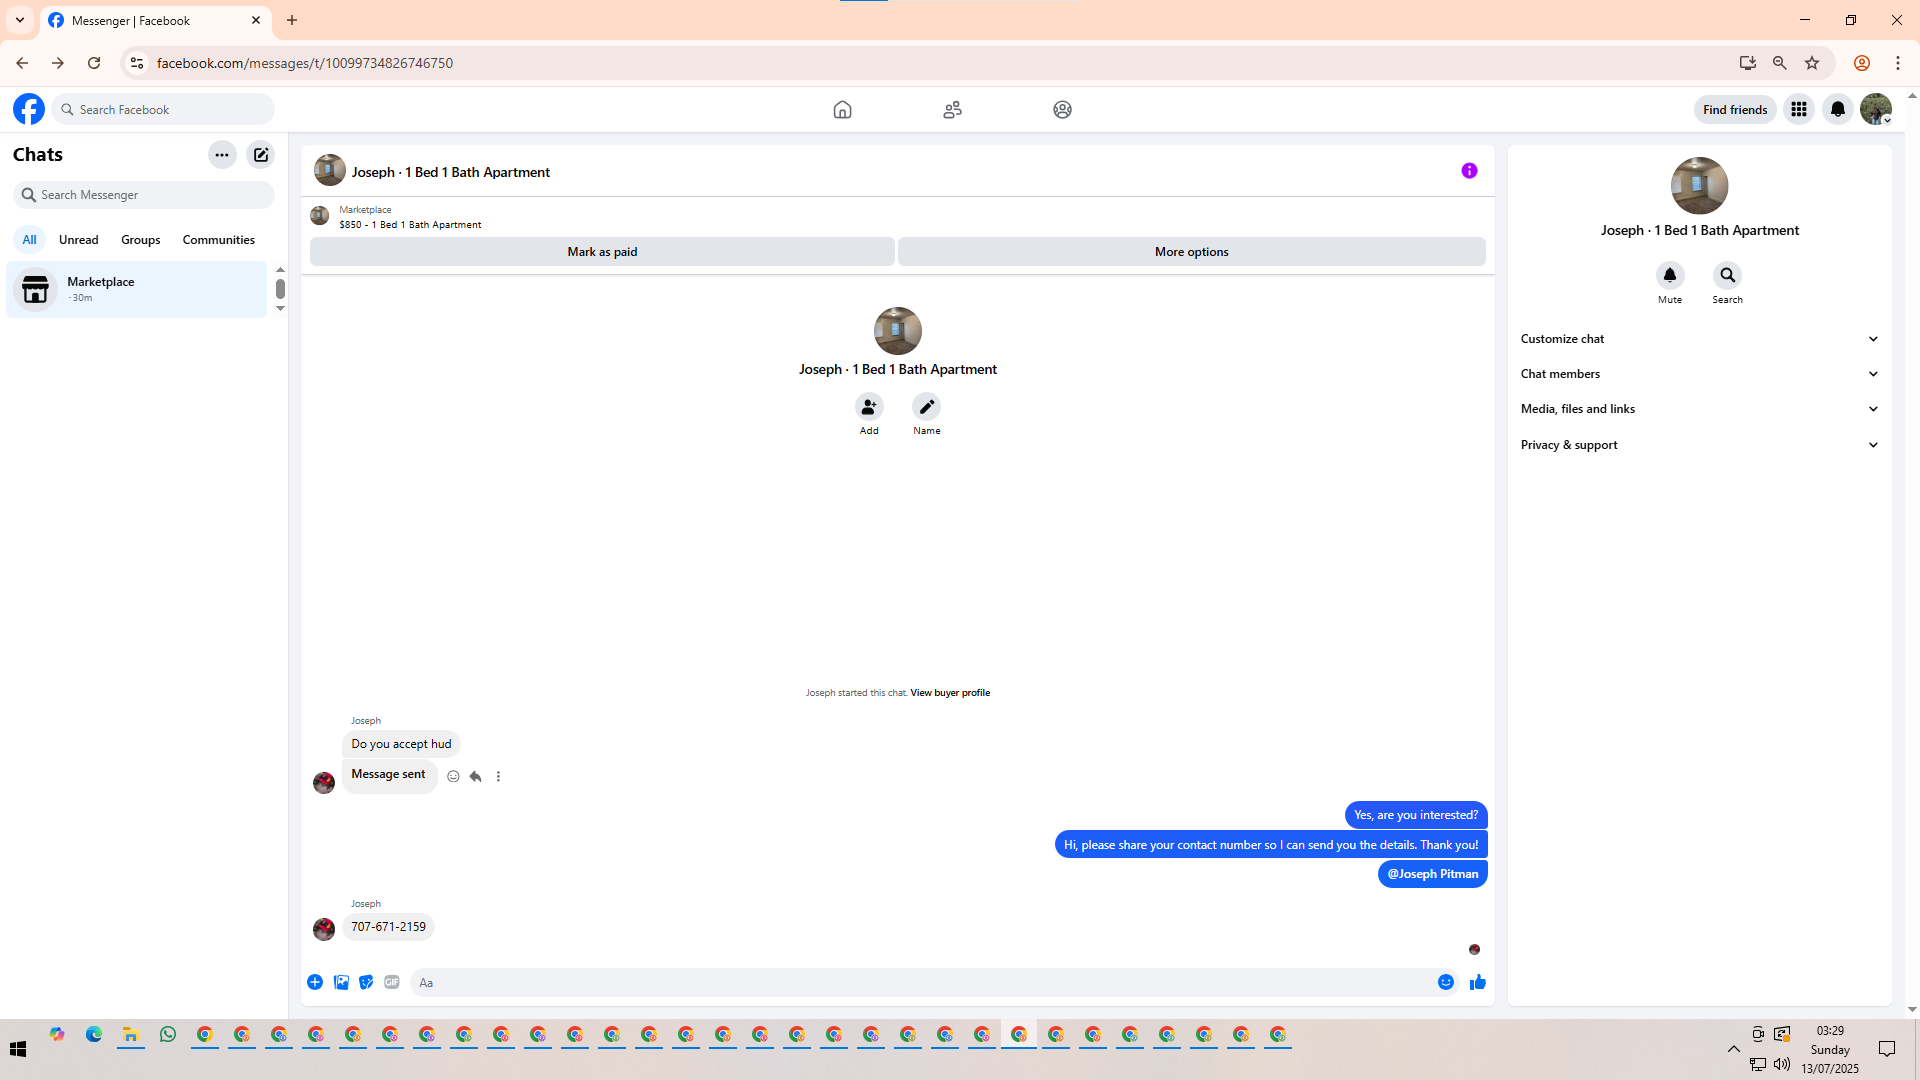Open more actions plus icon
Screen dimensions: 1920x1080
point(314,982)
